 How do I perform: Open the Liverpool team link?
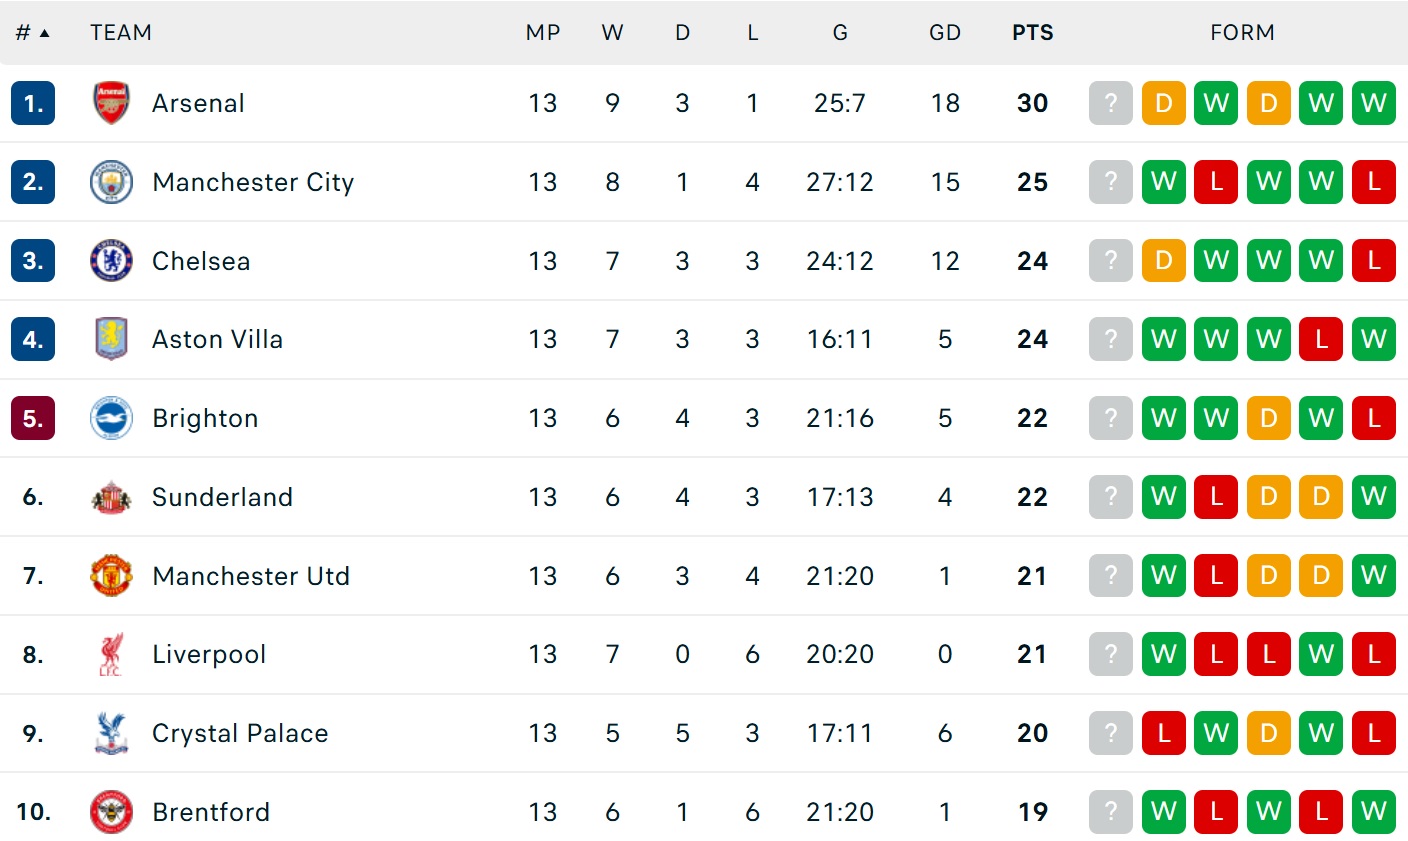click(x=209, y=654)
